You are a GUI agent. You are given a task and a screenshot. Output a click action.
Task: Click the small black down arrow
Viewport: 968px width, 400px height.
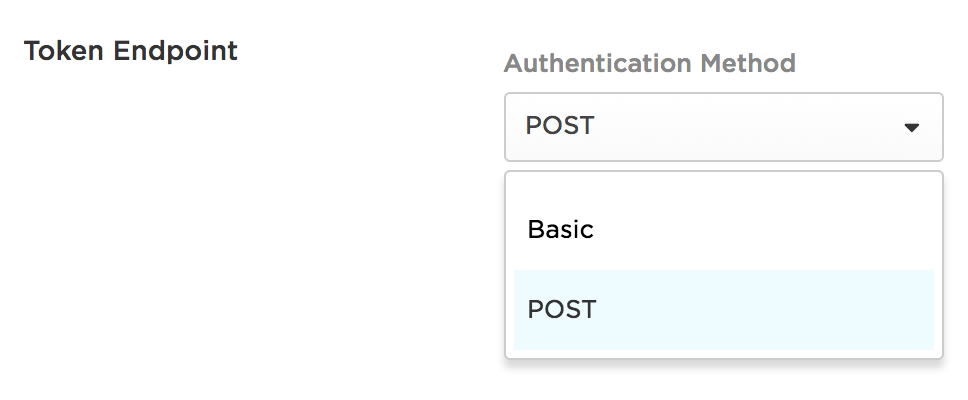911,128
